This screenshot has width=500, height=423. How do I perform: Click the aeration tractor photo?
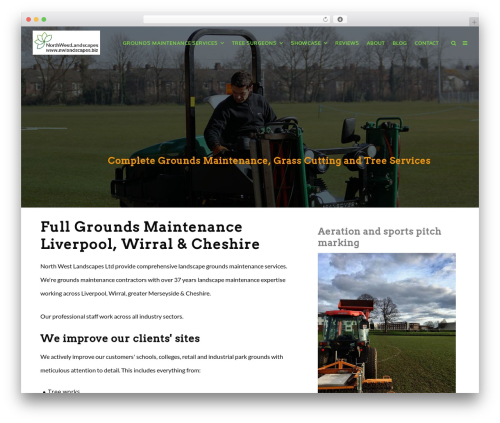[x=387, y=323]
